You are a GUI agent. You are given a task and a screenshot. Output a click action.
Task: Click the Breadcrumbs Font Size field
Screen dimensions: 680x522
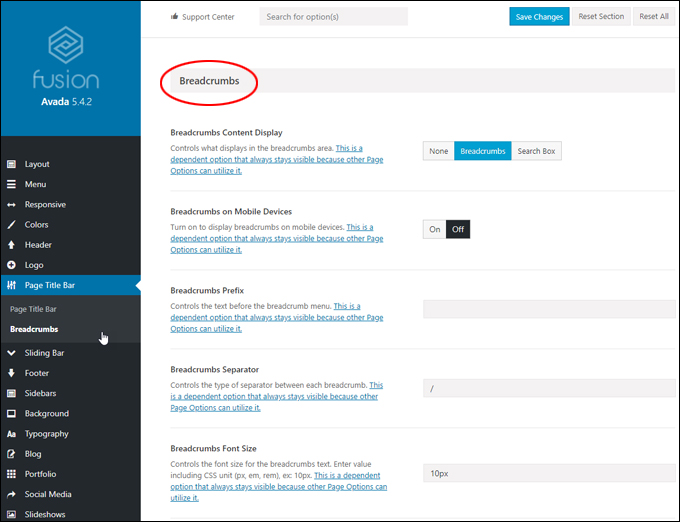coord(549,473)
